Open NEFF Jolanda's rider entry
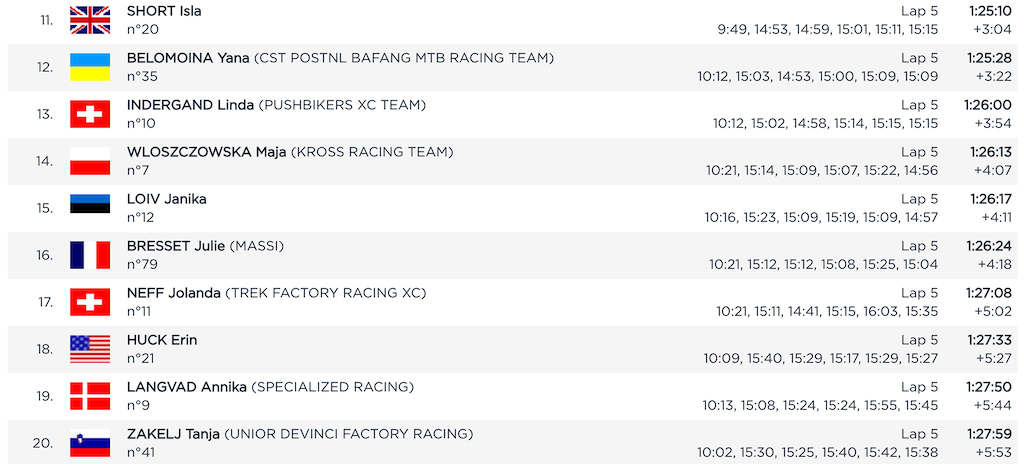 [x=173, y=293]
